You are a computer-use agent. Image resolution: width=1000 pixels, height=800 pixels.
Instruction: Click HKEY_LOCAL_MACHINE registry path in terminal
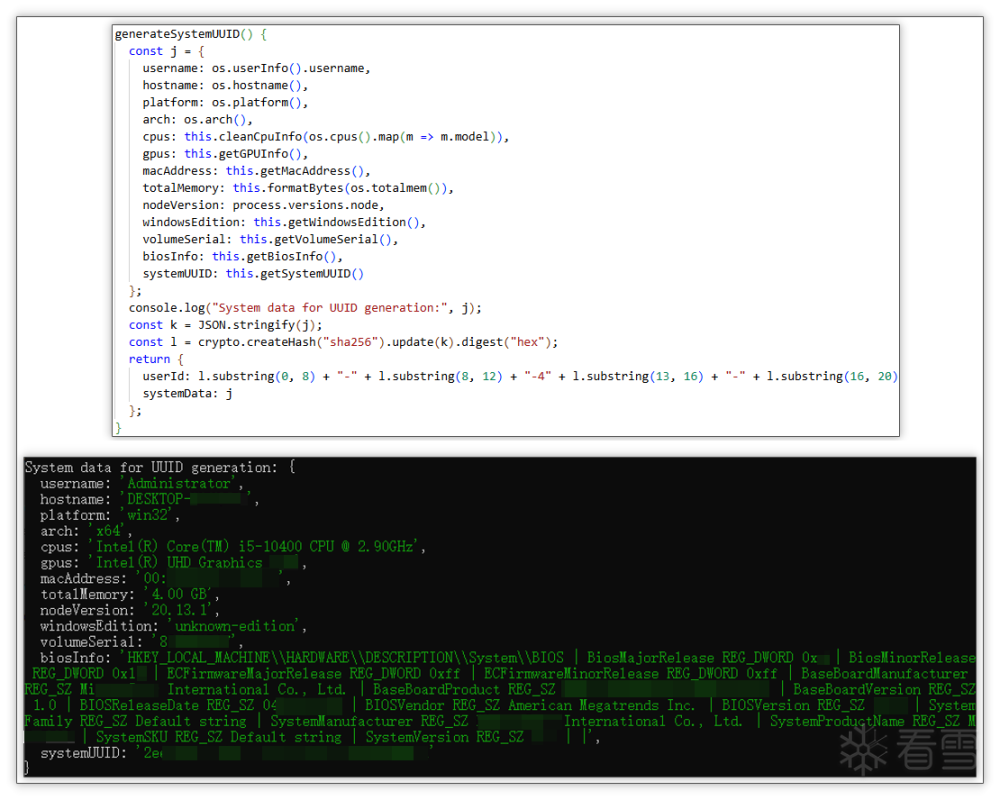coord(345,658)
